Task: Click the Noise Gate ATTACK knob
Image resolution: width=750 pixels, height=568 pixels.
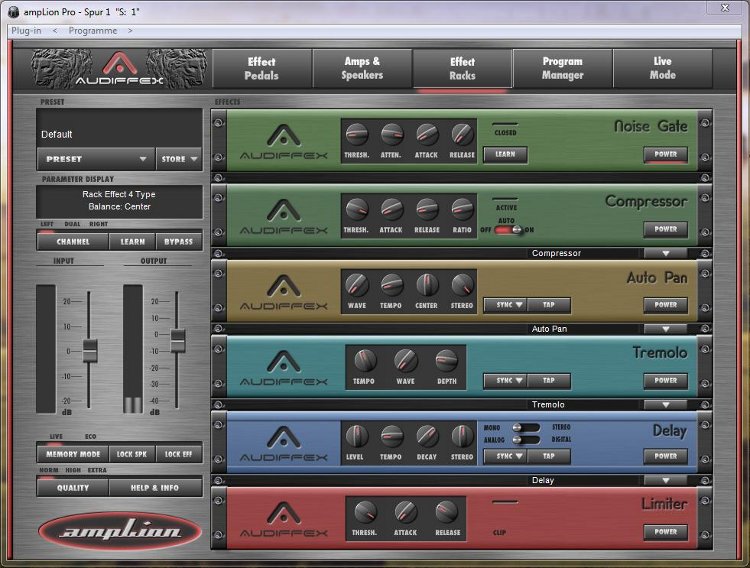Action: (x=427, y=134)
